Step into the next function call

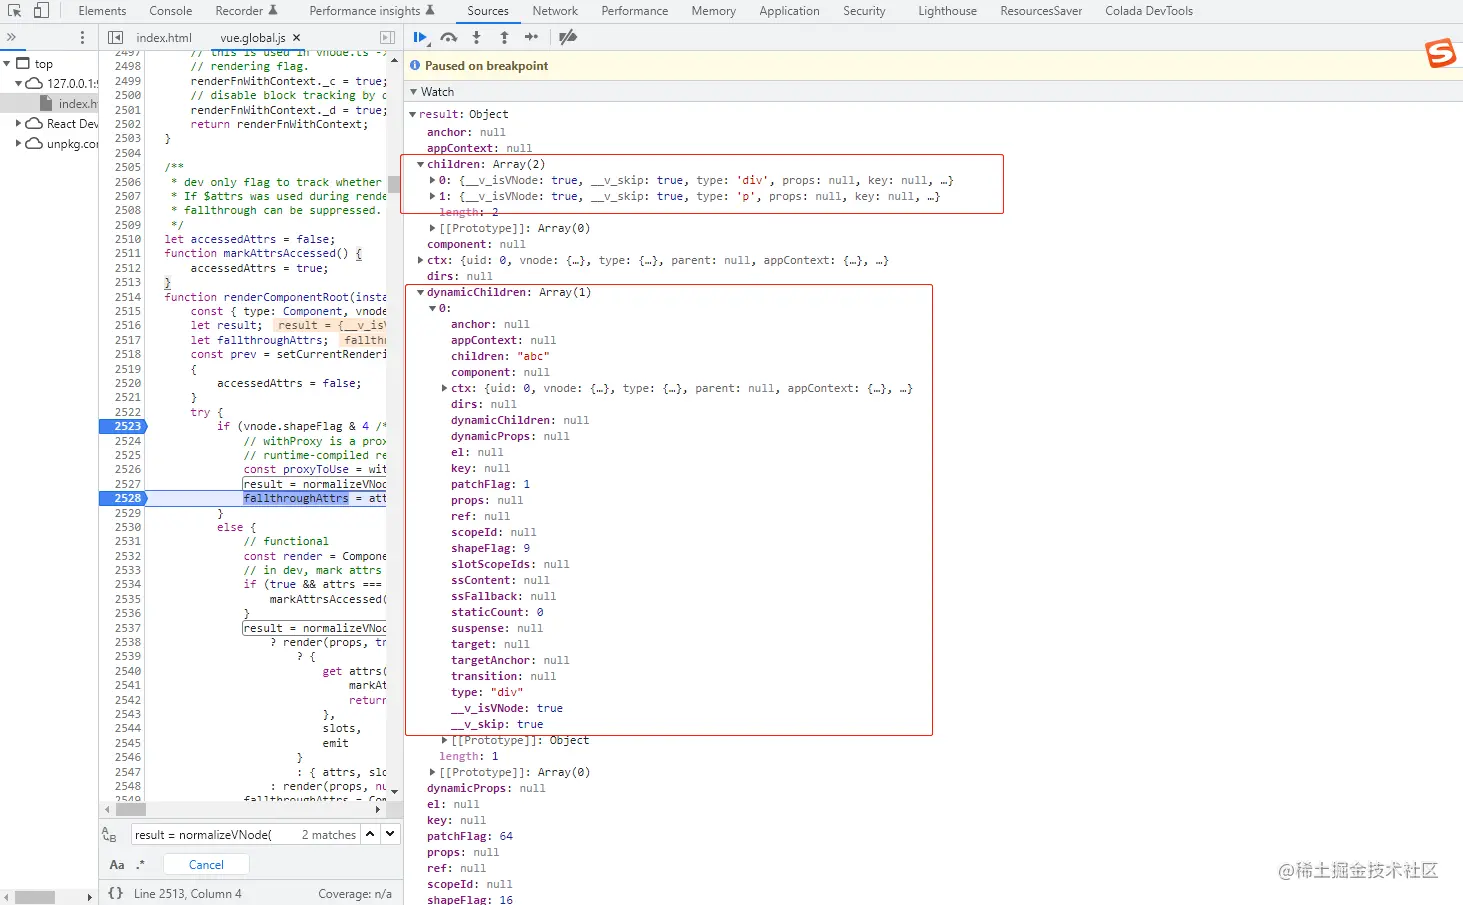(x=476, y=36)
